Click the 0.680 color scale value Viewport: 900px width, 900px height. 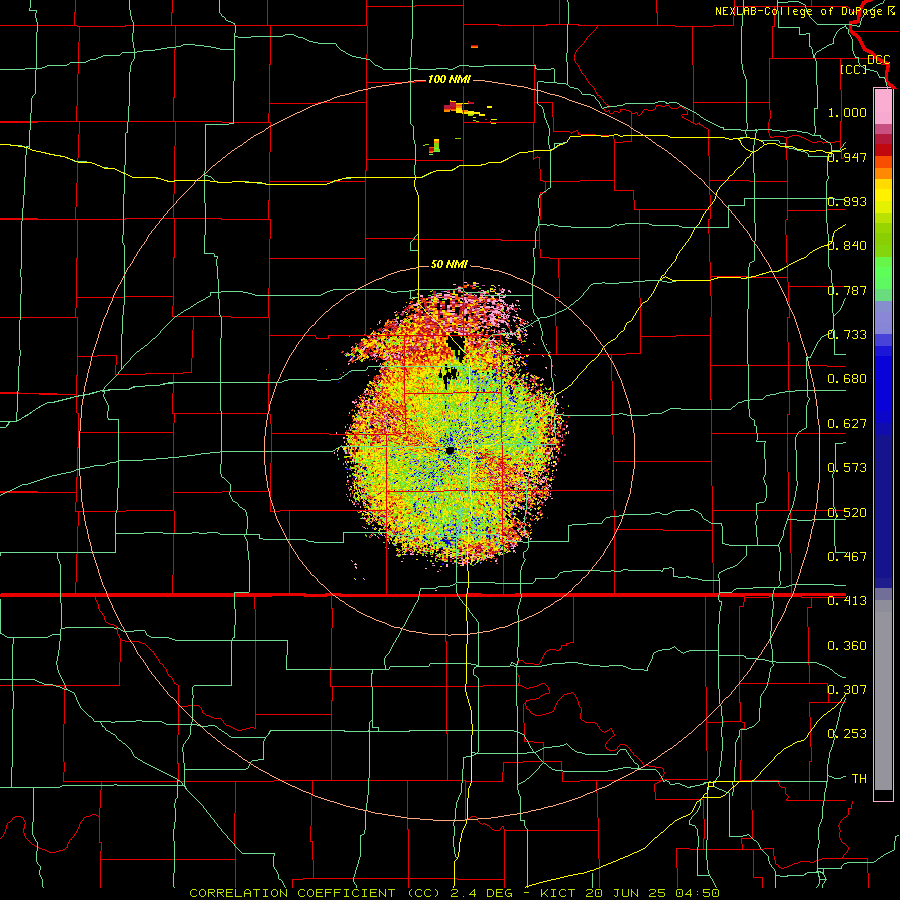click(847, 379)
